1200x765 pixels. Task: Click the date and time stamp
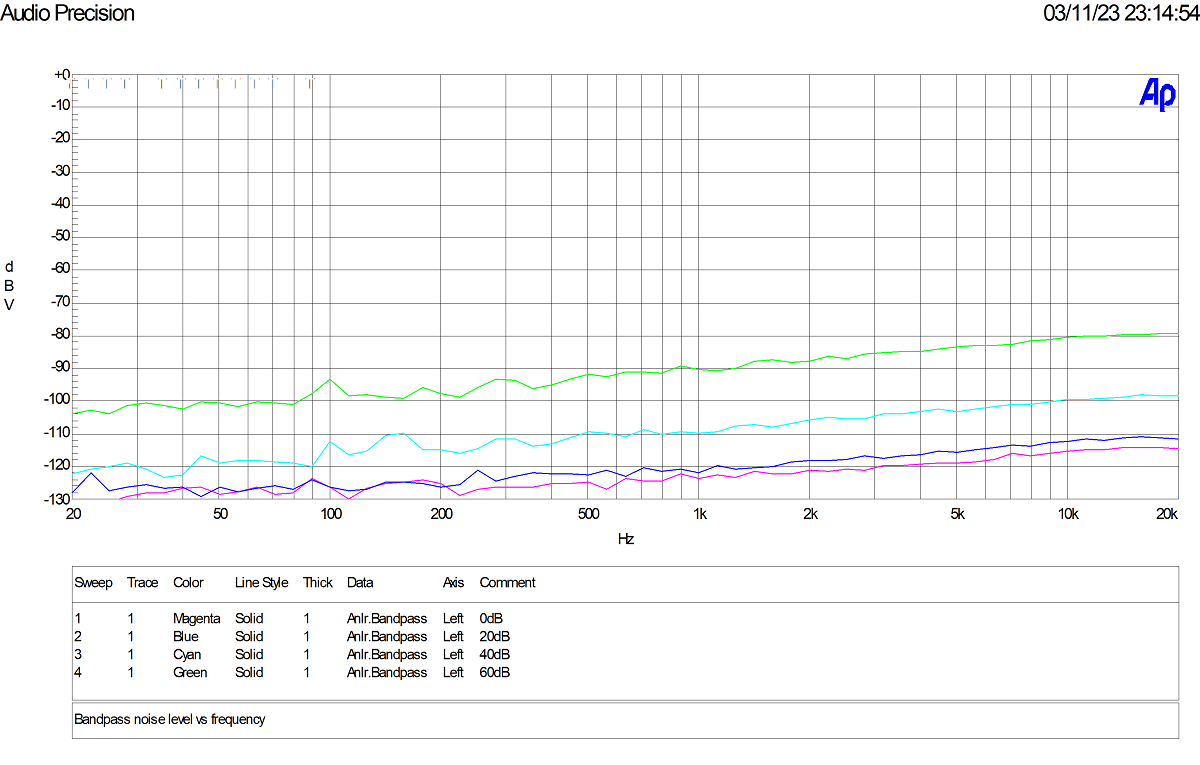(1121, 13)
